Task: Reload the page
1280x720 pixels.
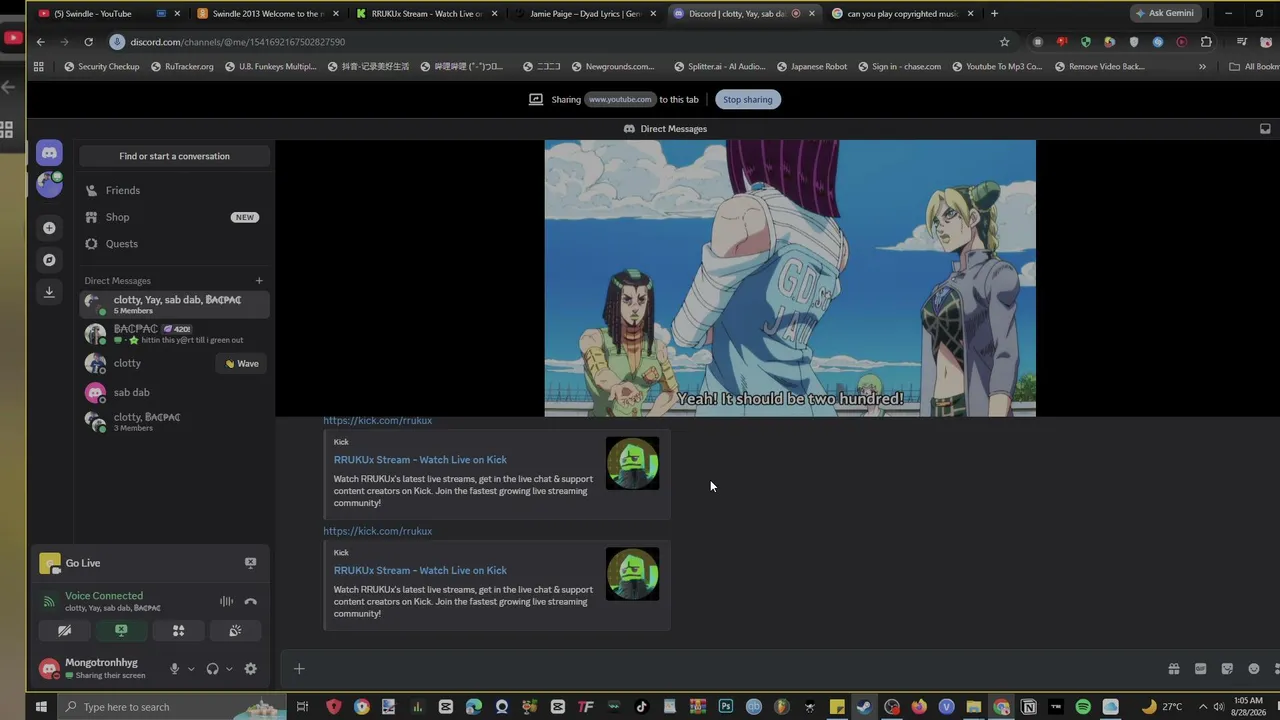Action: click(88, 42)
